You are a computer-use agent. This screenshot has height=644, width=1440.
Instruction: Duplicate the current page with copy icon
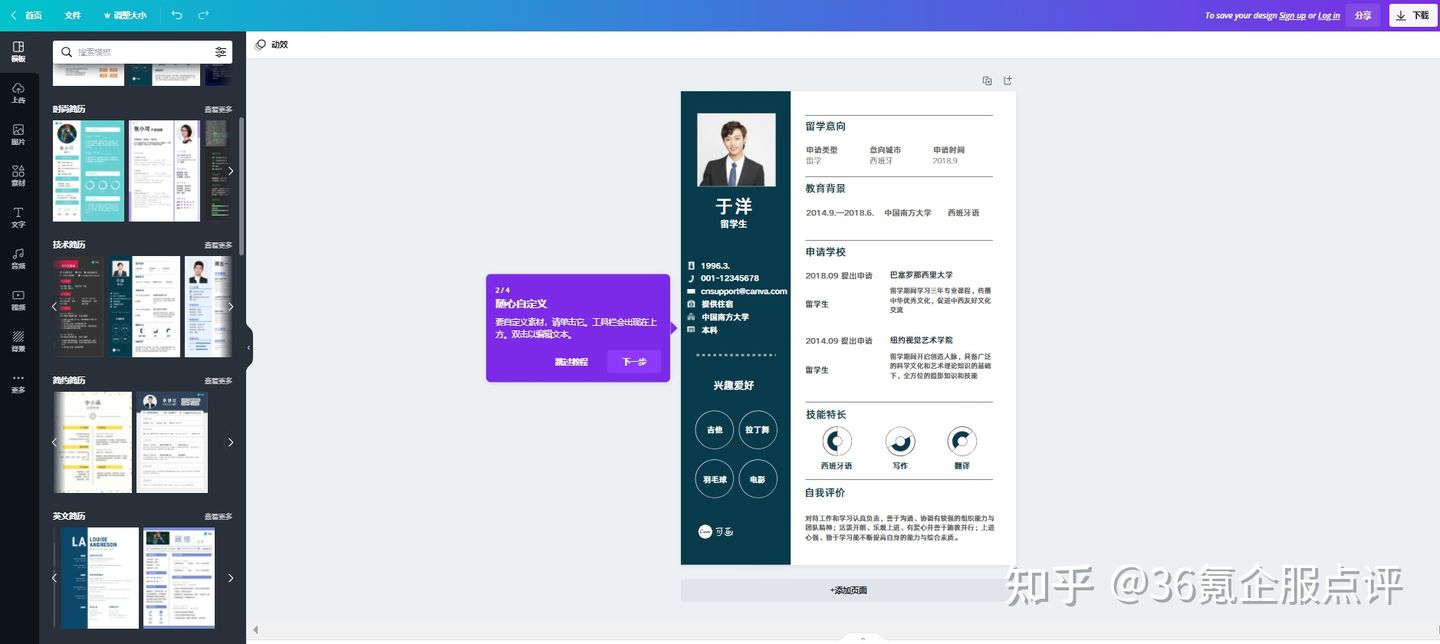985,79
